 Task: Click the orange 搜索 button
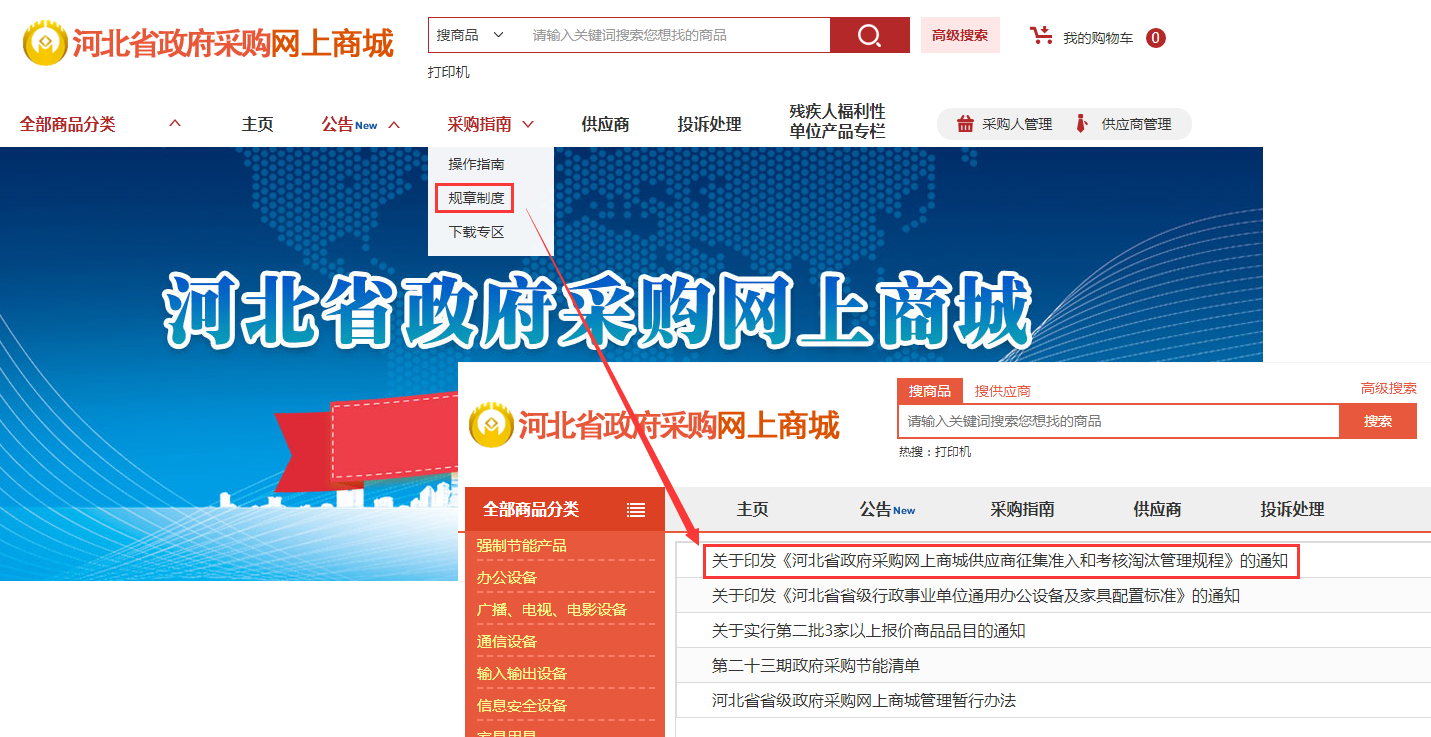(1378, 421)
